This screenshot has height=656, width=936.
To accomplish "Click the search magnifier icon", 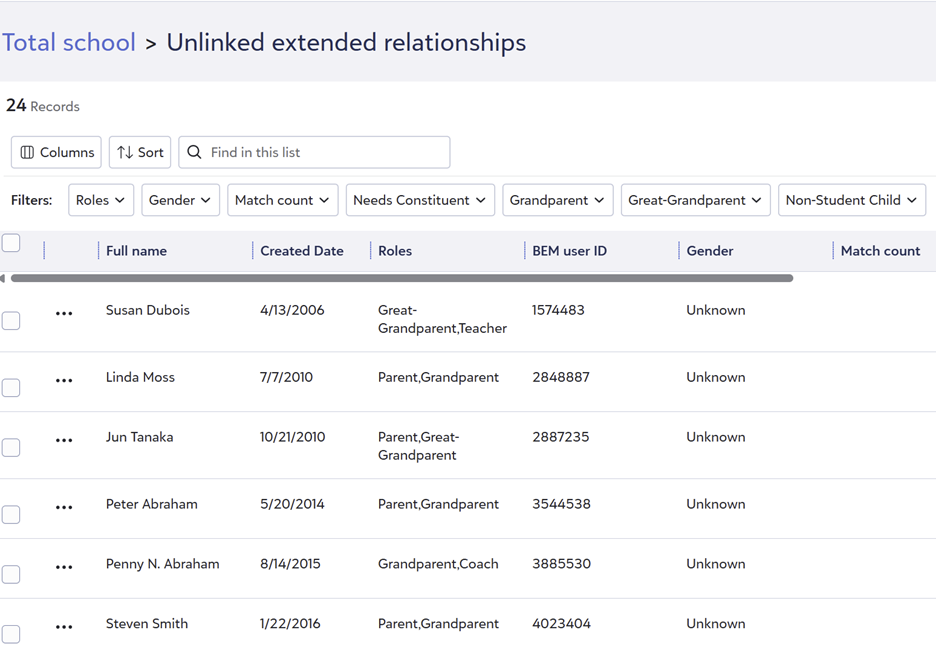I will (x=194, y=152).
